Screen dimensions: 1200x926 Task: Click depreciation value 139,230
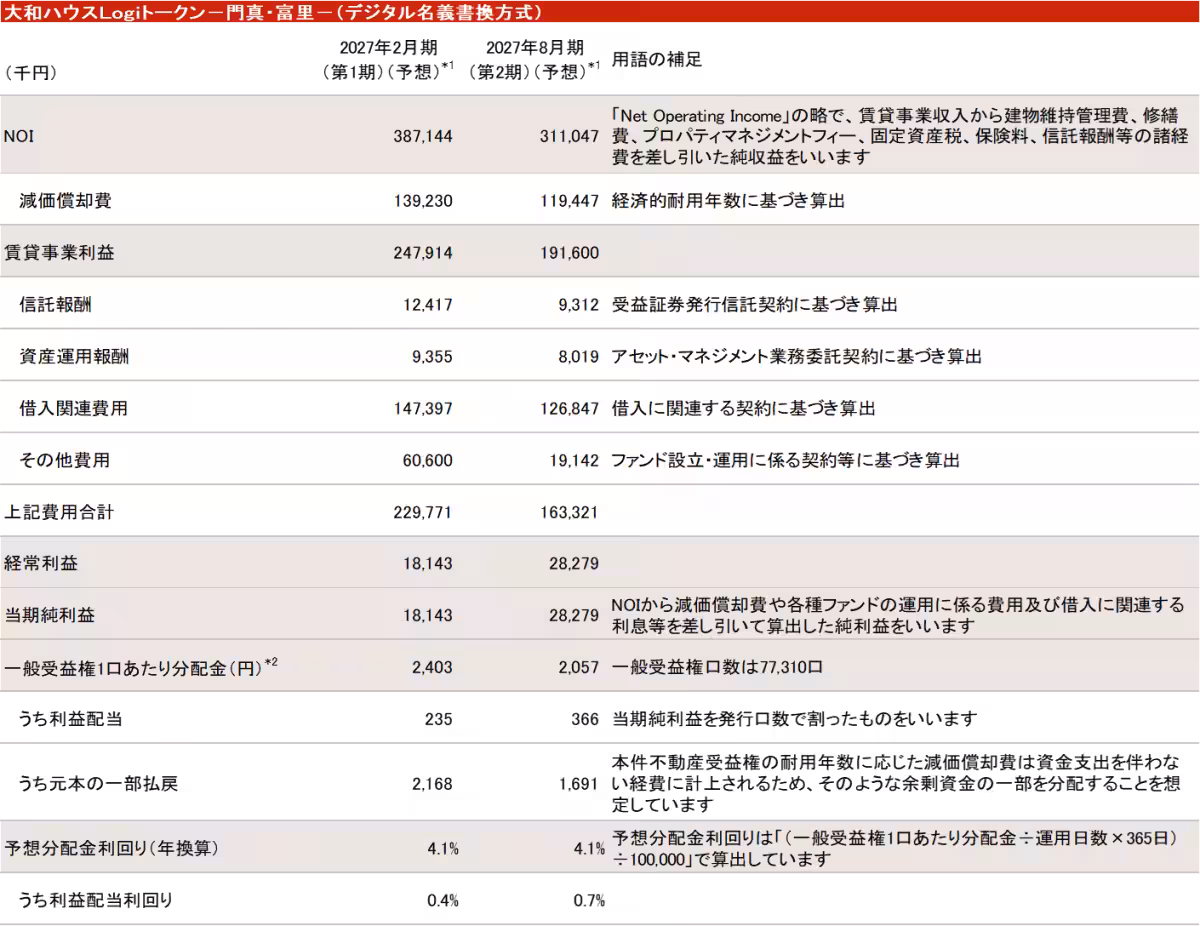pos(423,201)
